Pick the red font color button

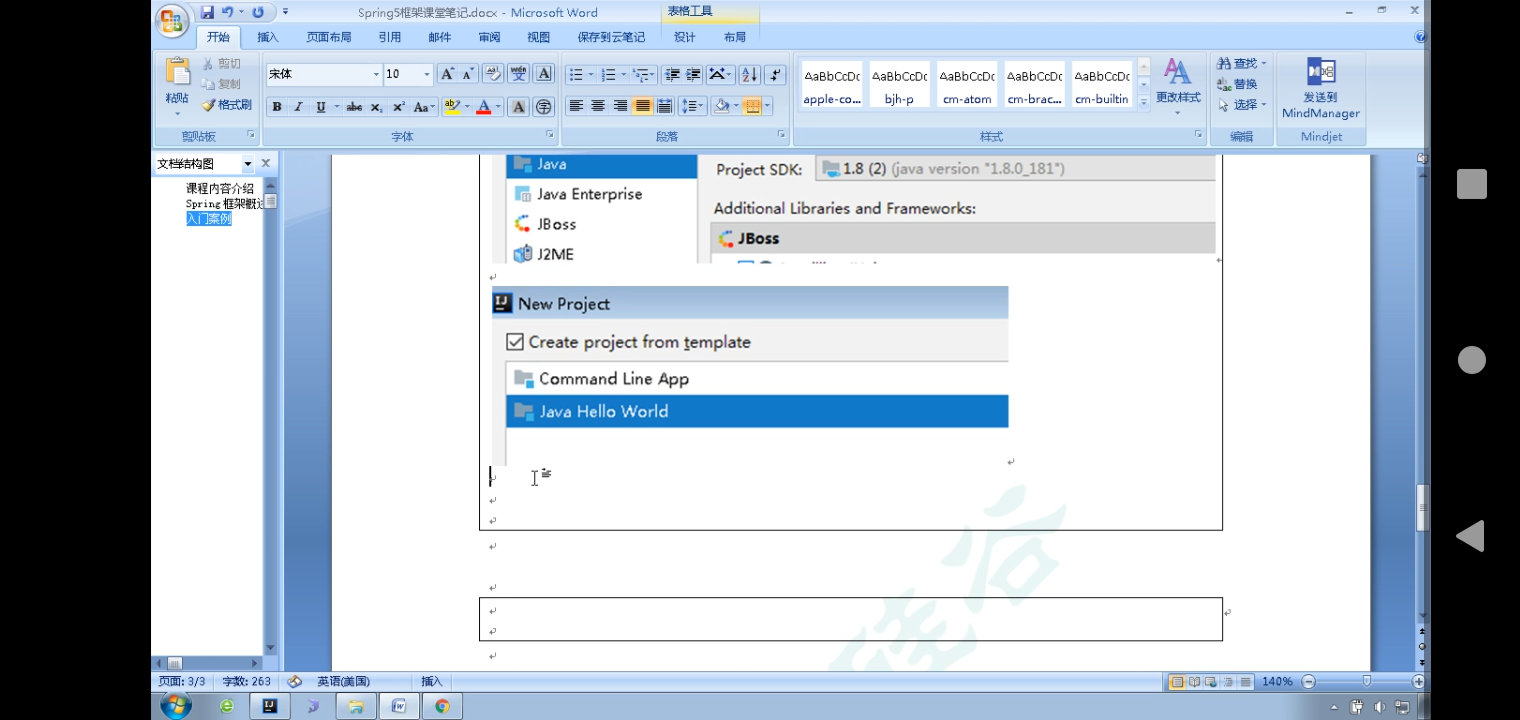[483, 107]
